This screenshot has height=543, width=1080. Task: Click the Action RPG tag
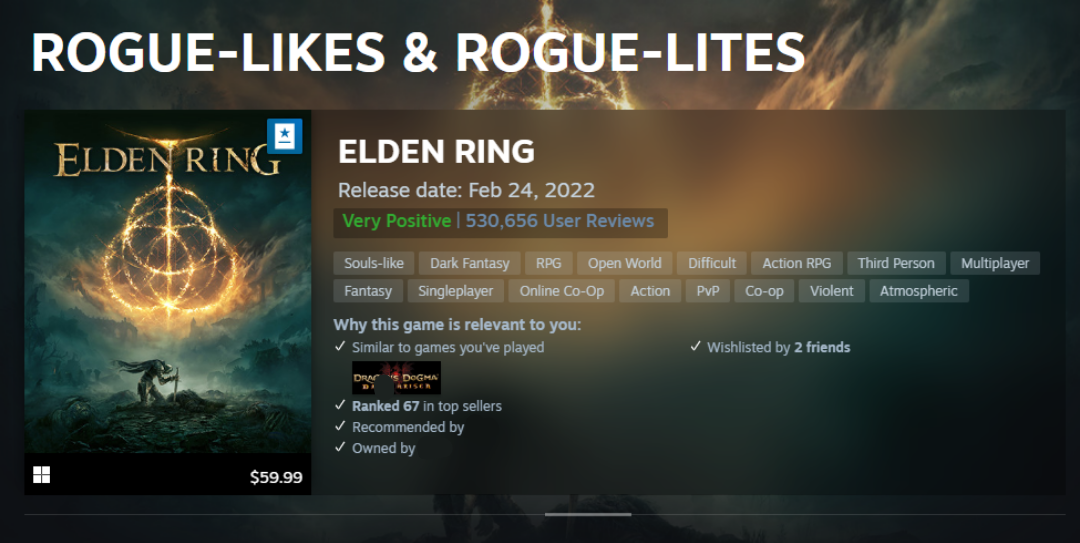[797, 263]
